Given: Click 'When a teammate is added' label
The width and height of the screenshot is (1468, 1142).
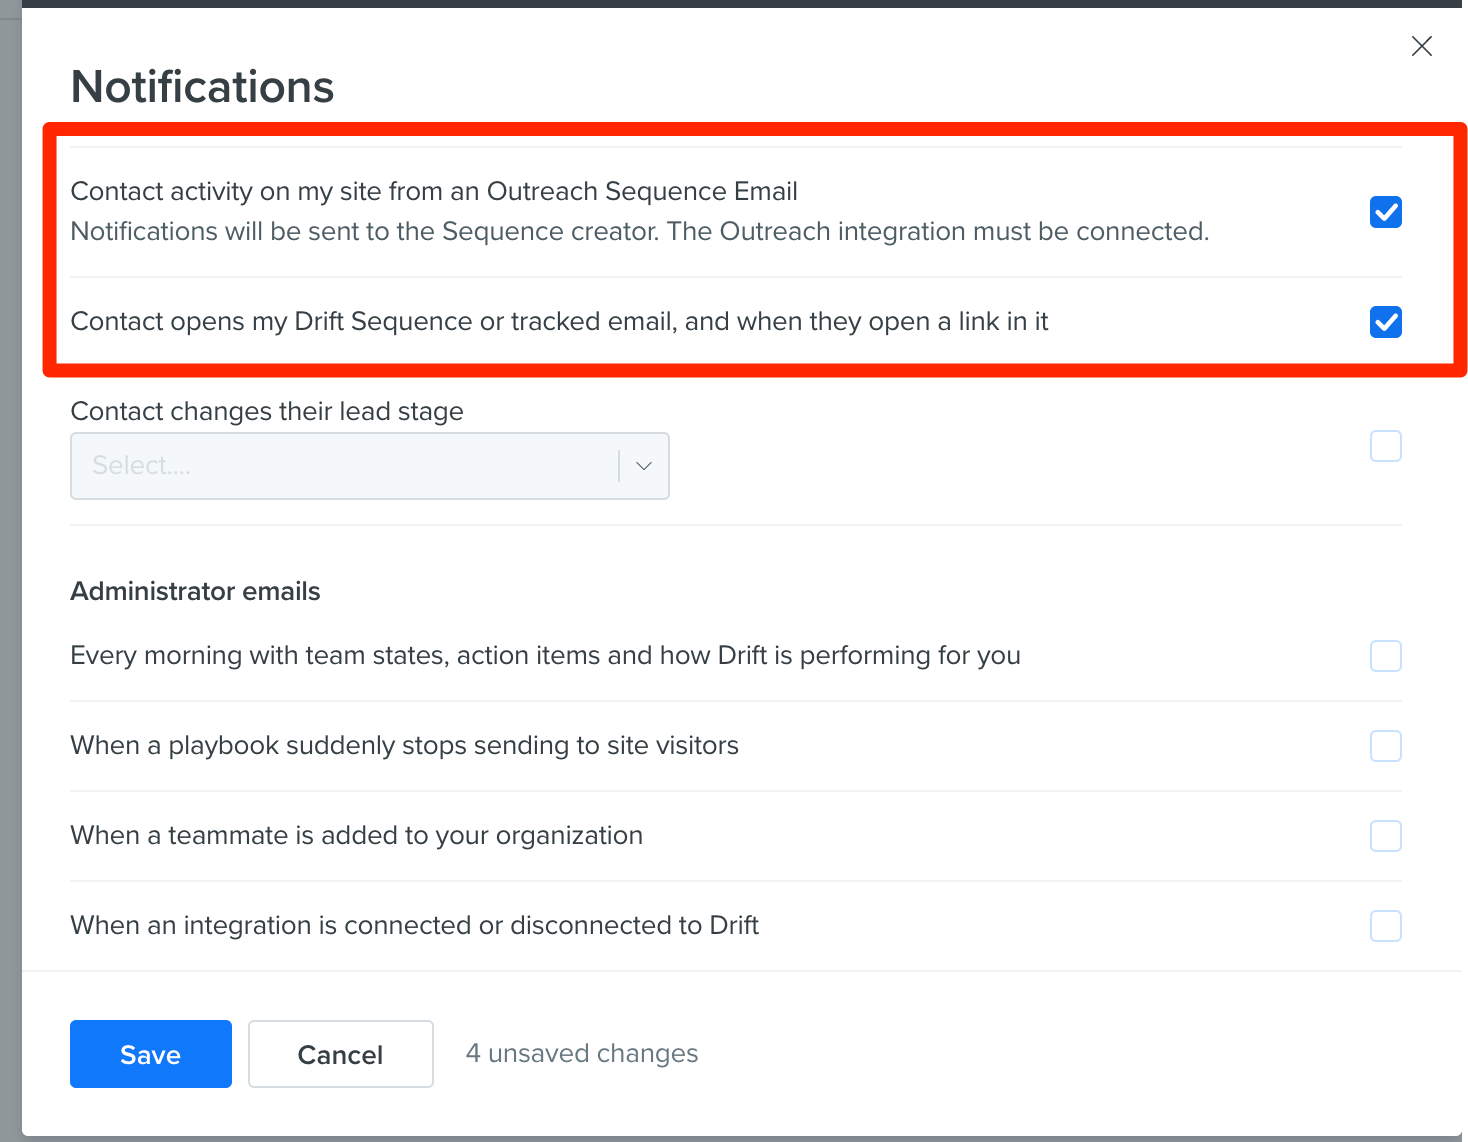Looking at the screenshot, I should point(356,836).
